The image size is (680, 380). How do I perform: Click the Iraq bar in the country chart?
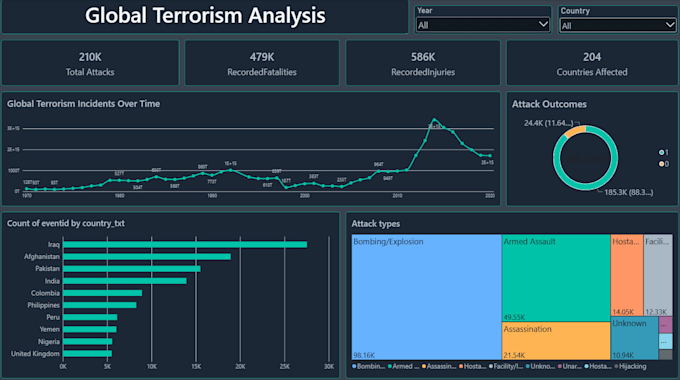click(185, 245)
